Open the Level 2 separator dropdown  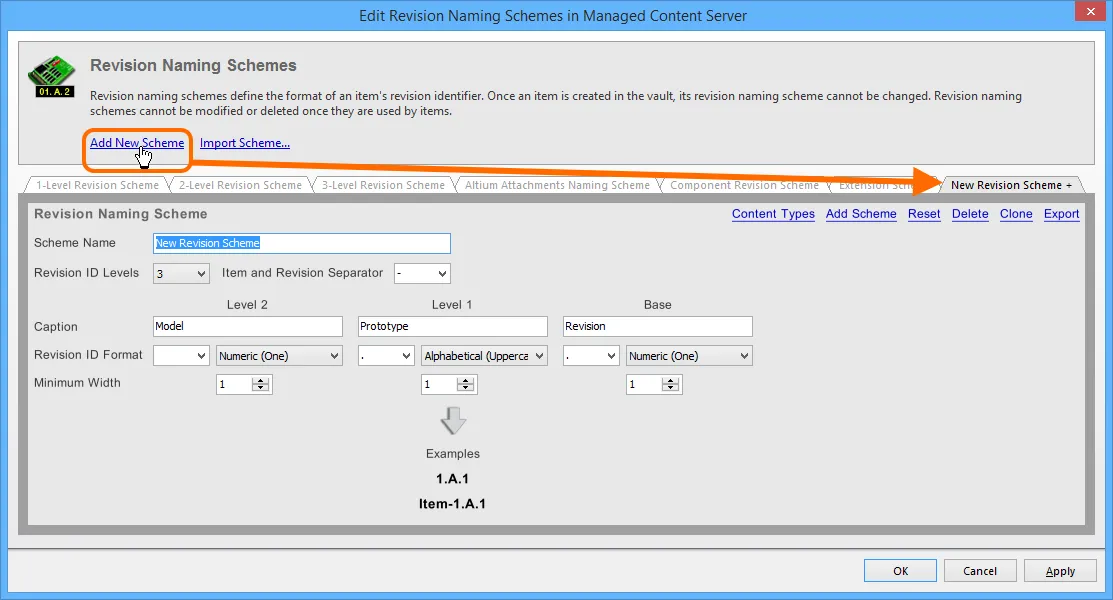181,356
